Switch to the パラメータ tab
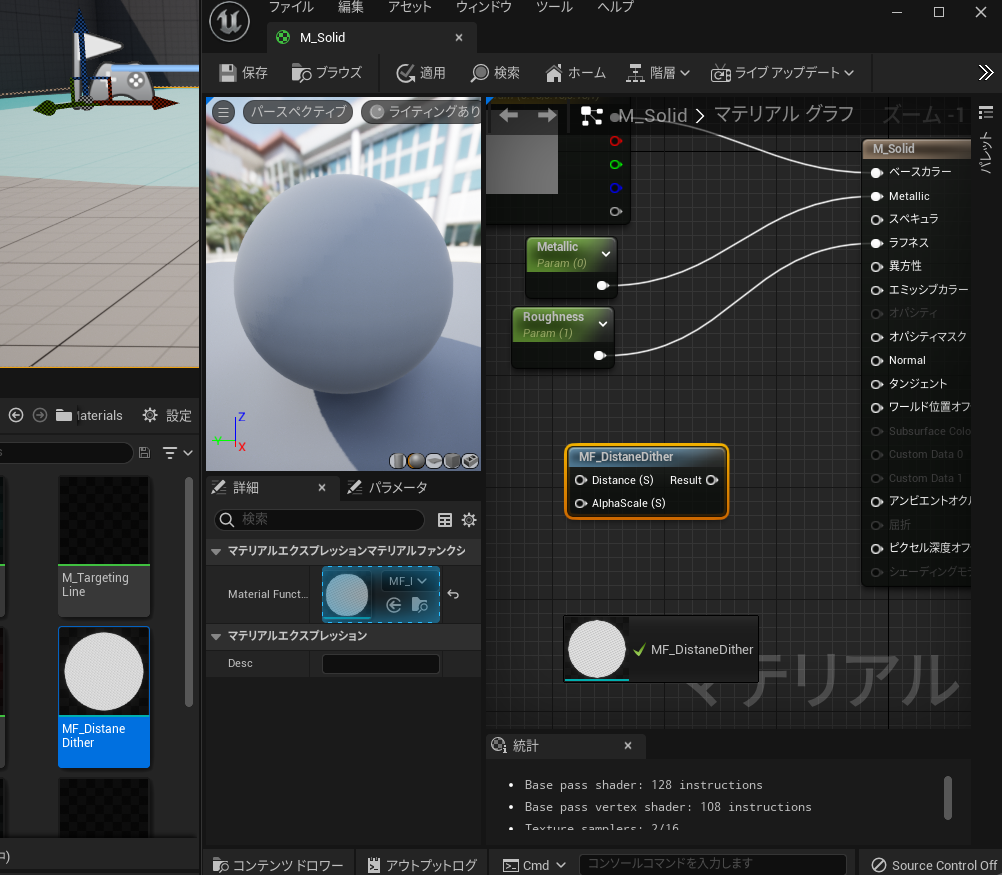The image size is (1002, 875). pyautogui.click(x=387, y=488)
